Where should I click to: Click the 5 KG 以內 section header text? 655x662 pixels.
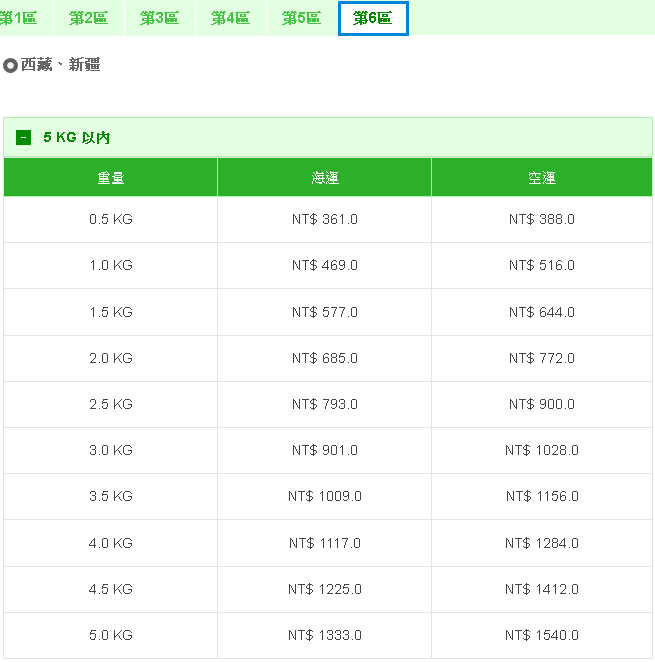[76, 138]
